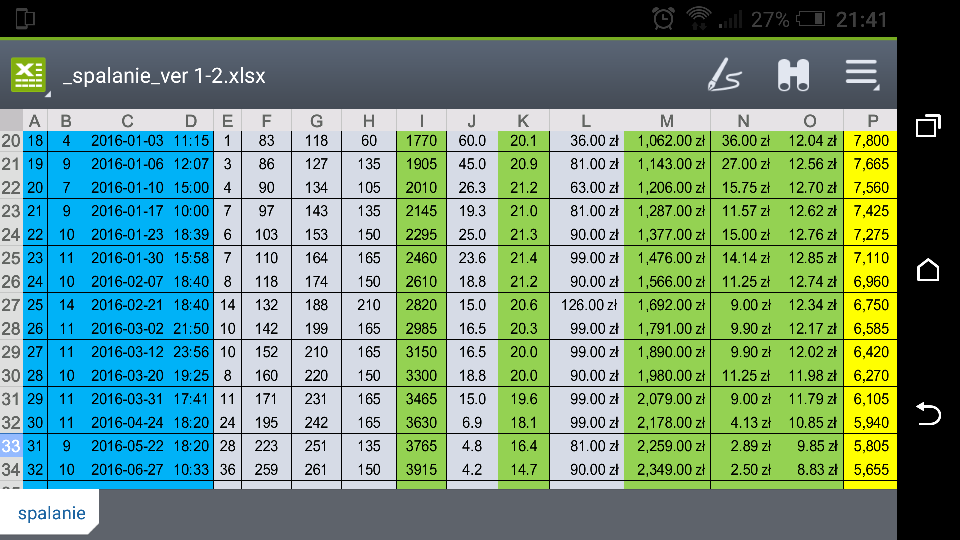The width and height of the screenshot is (960, 540).
Task: Select the select-all corner of grid
Action: tap(11, 120)
